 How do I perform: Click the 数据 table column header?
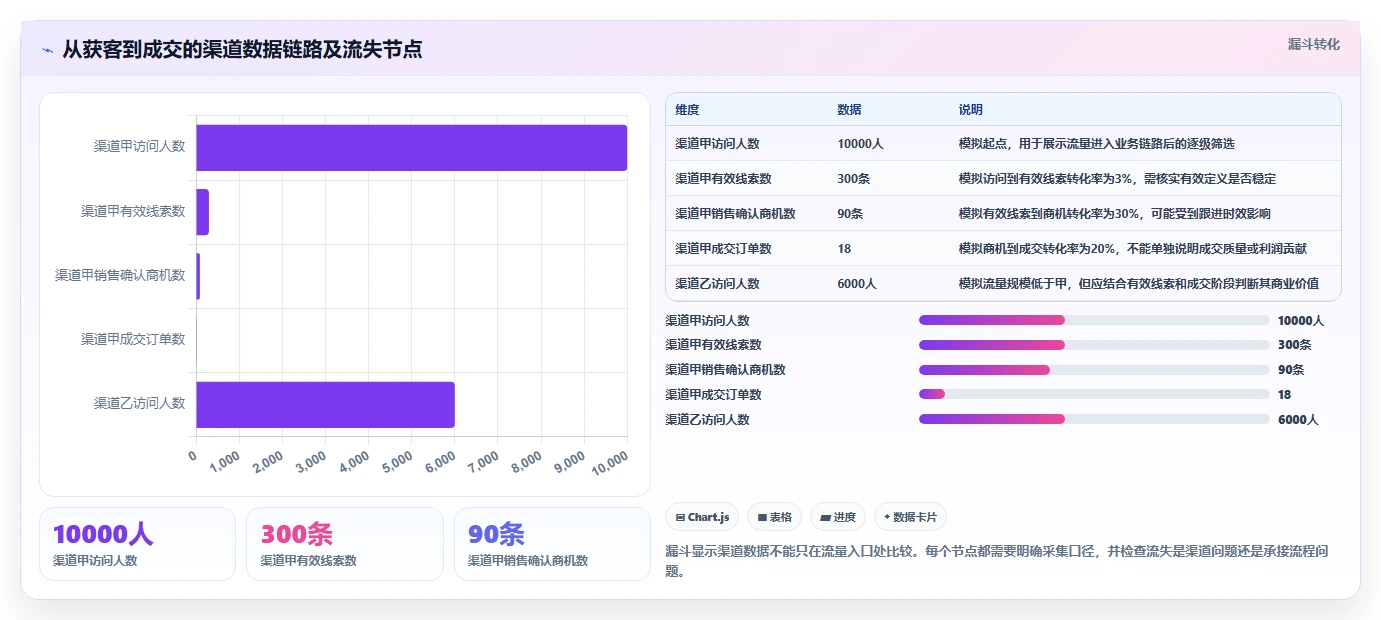point(849,110)
